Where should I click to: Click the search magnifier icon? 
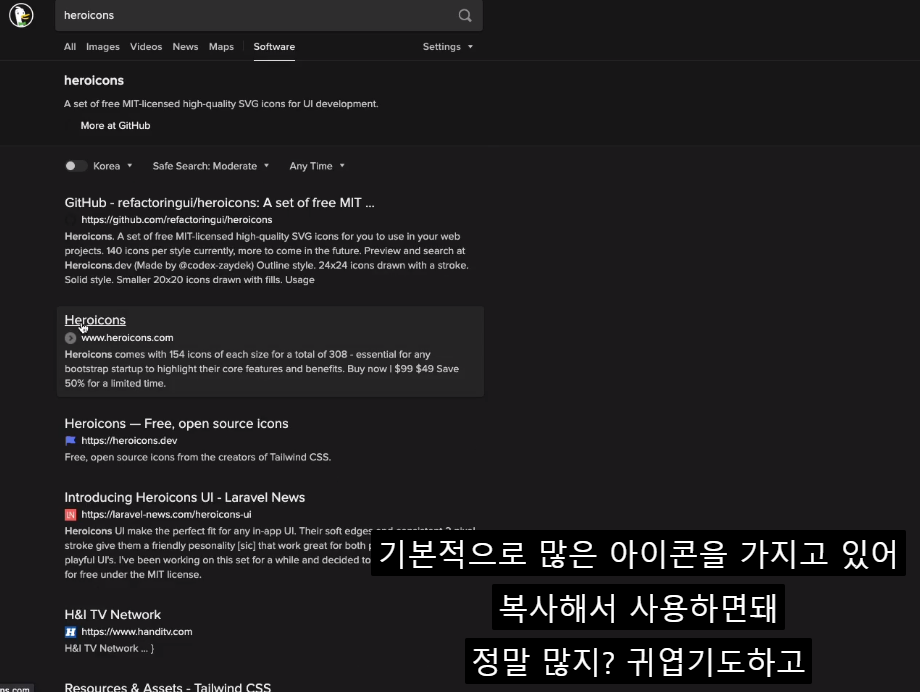point(465,15)
